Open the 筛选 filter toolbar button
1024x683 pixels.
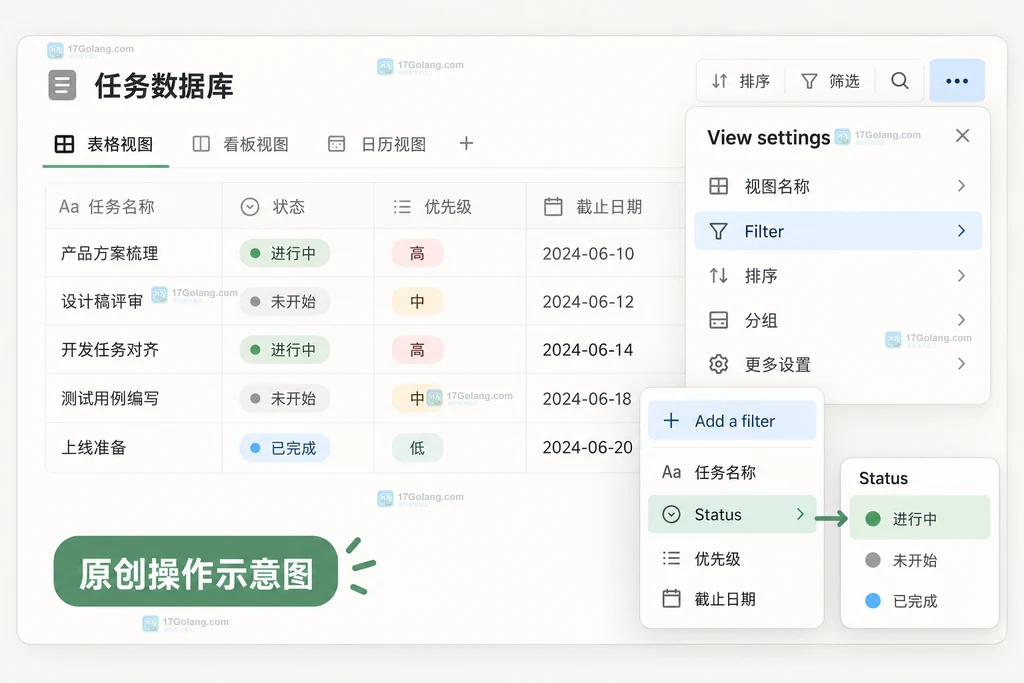830,81
